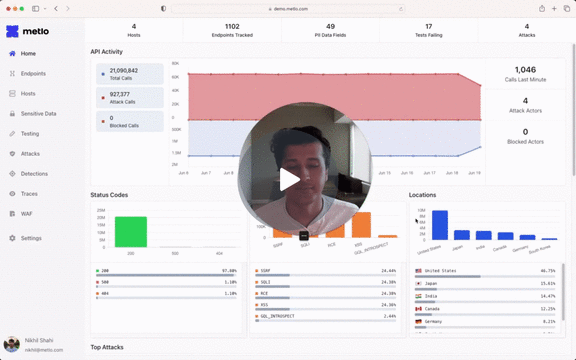
Task: Click the Japan bar in Locations chart
Action: point(462,235)
